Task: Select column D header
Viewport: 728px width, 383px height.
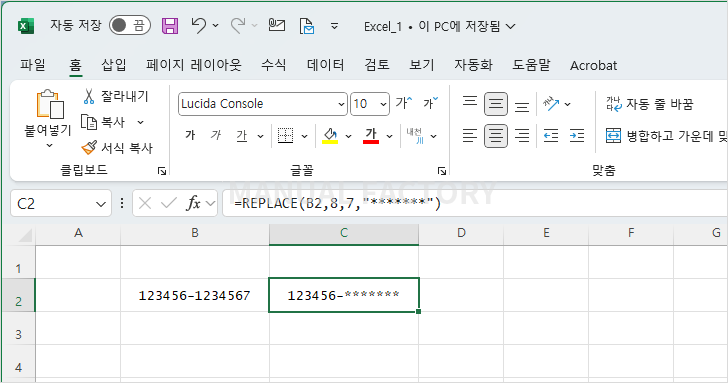Action: (x=461, y=233)
